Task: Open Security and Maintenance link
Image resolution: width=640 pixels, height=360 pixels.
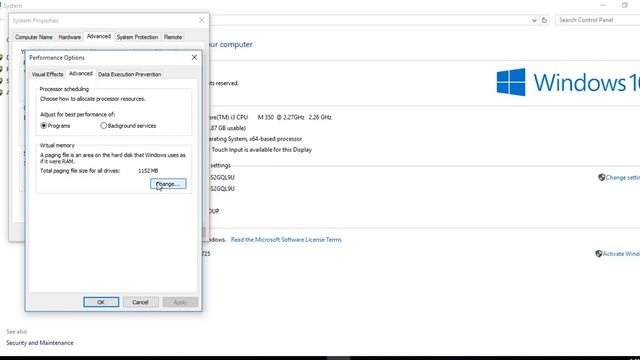Action: (40, 343)
